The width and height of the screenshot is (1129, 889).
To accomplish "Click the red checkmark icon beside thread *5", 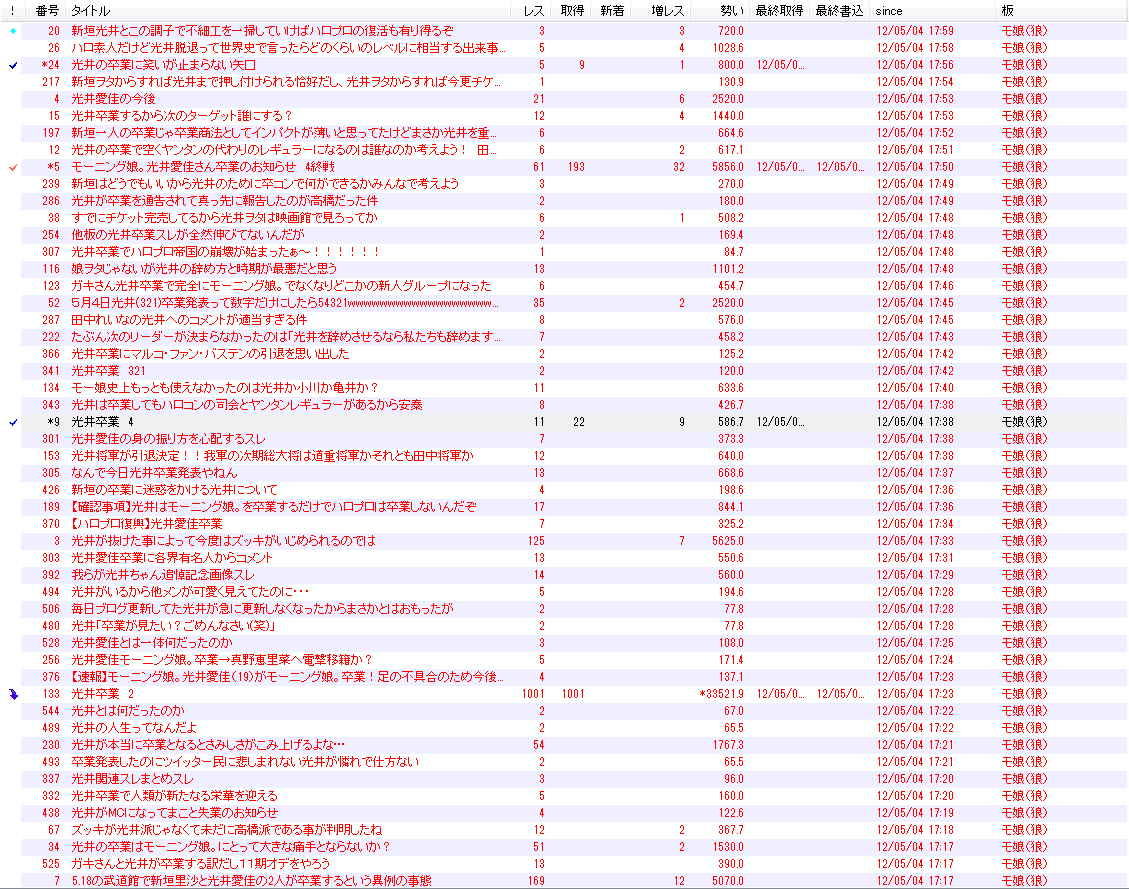I will tap(13, 167).
